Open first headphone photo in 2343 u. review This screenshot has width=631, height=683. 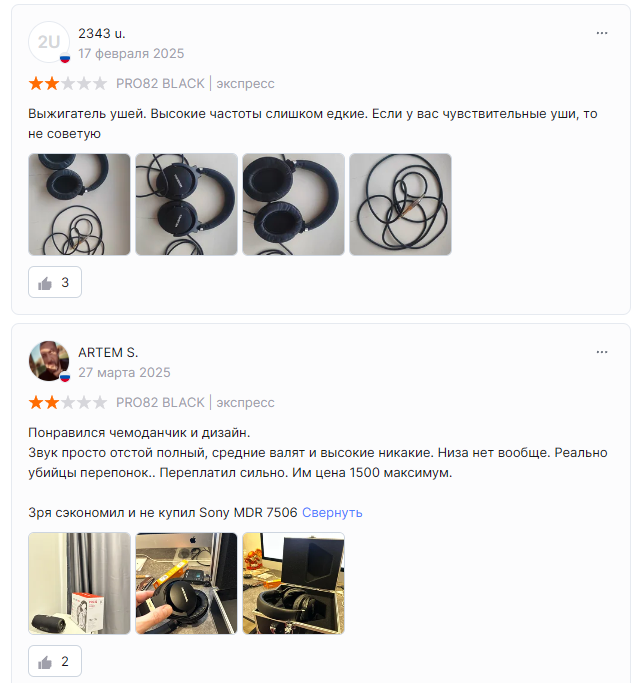[79, 204]
